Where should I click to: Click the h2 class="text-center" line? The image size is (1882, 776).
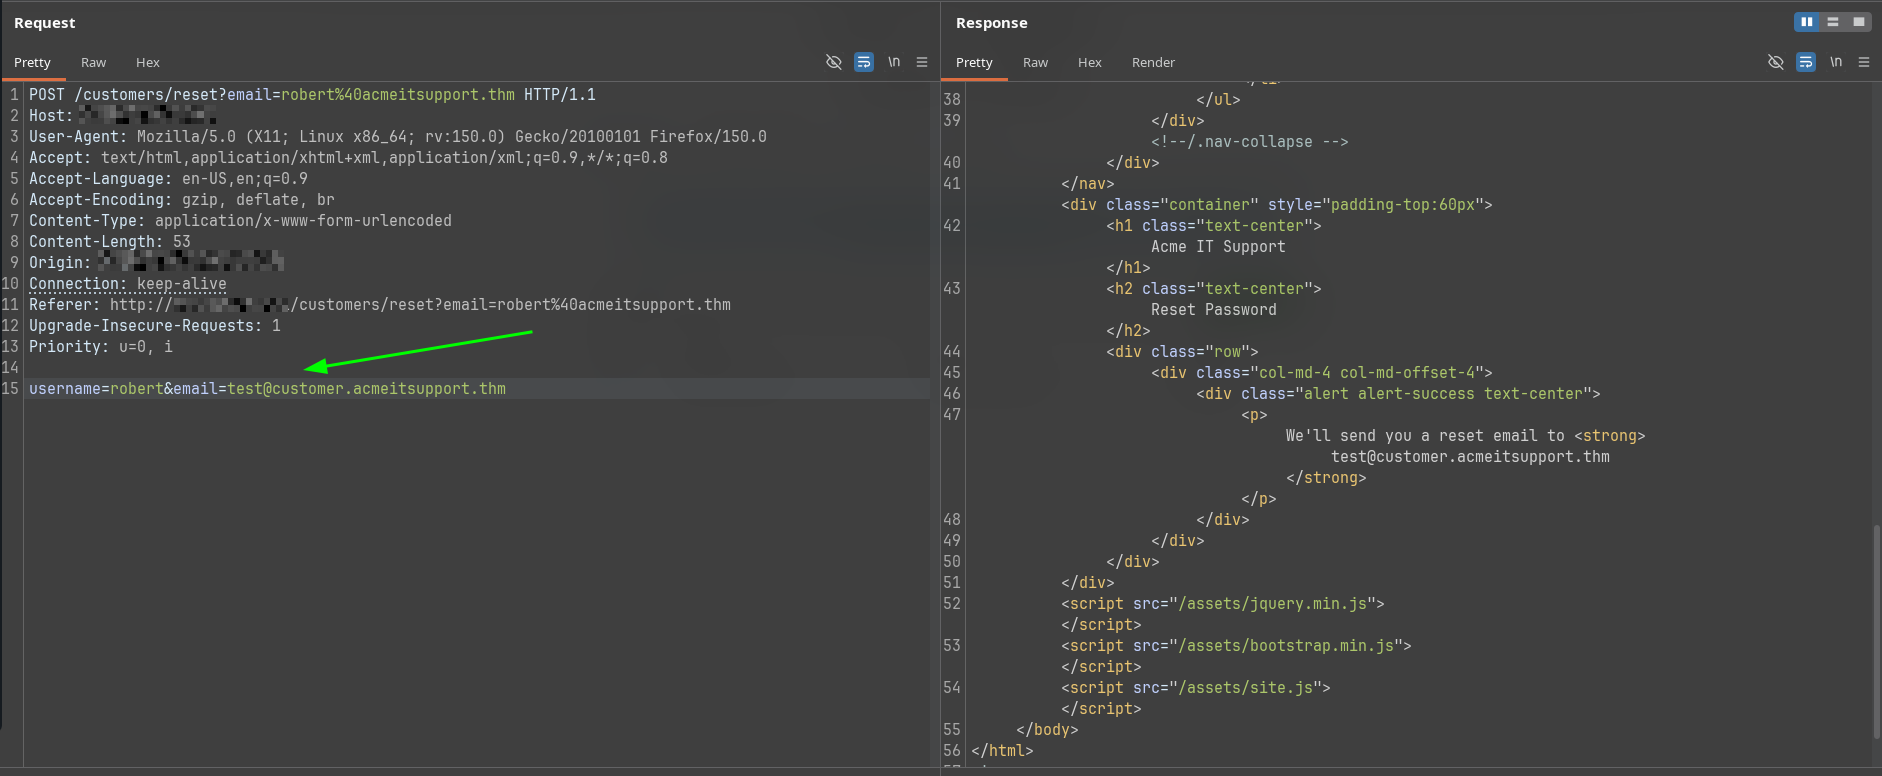pos(1214,289)
